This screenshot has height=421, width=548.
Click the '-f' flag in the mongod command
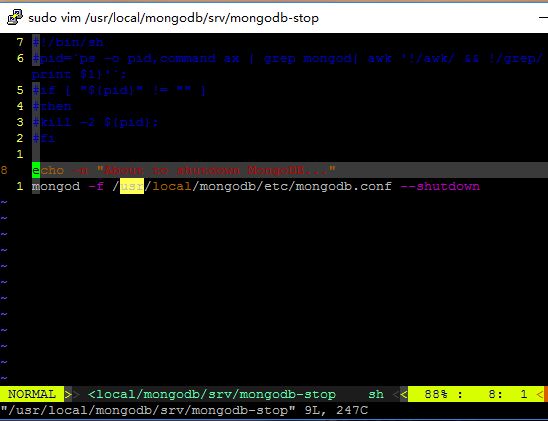click(96, 187)
